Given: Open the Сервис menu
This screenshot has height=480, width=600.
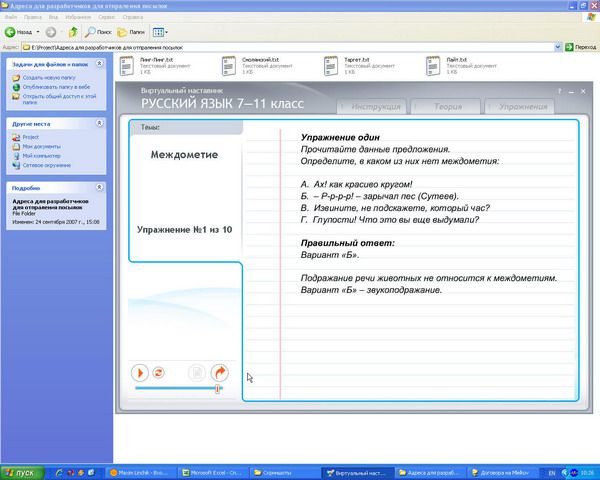Looking at the screenshot, I should coord(106,17).
